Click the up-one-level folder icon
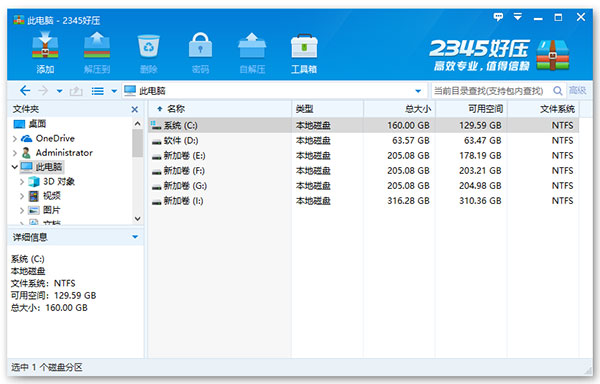This screenshot has height=384, width=600. pyautogui.click(x=76, y=91)
